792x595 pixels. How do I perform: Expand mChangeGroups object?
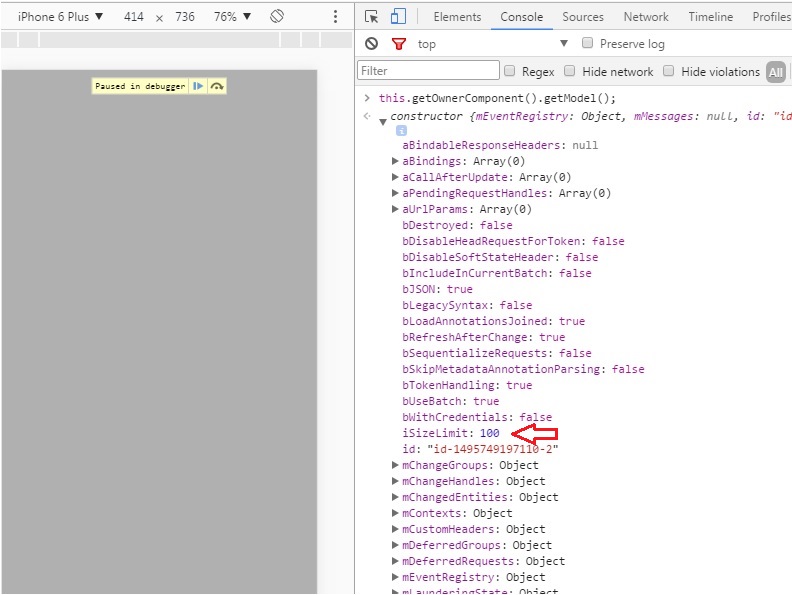point(395,465)
